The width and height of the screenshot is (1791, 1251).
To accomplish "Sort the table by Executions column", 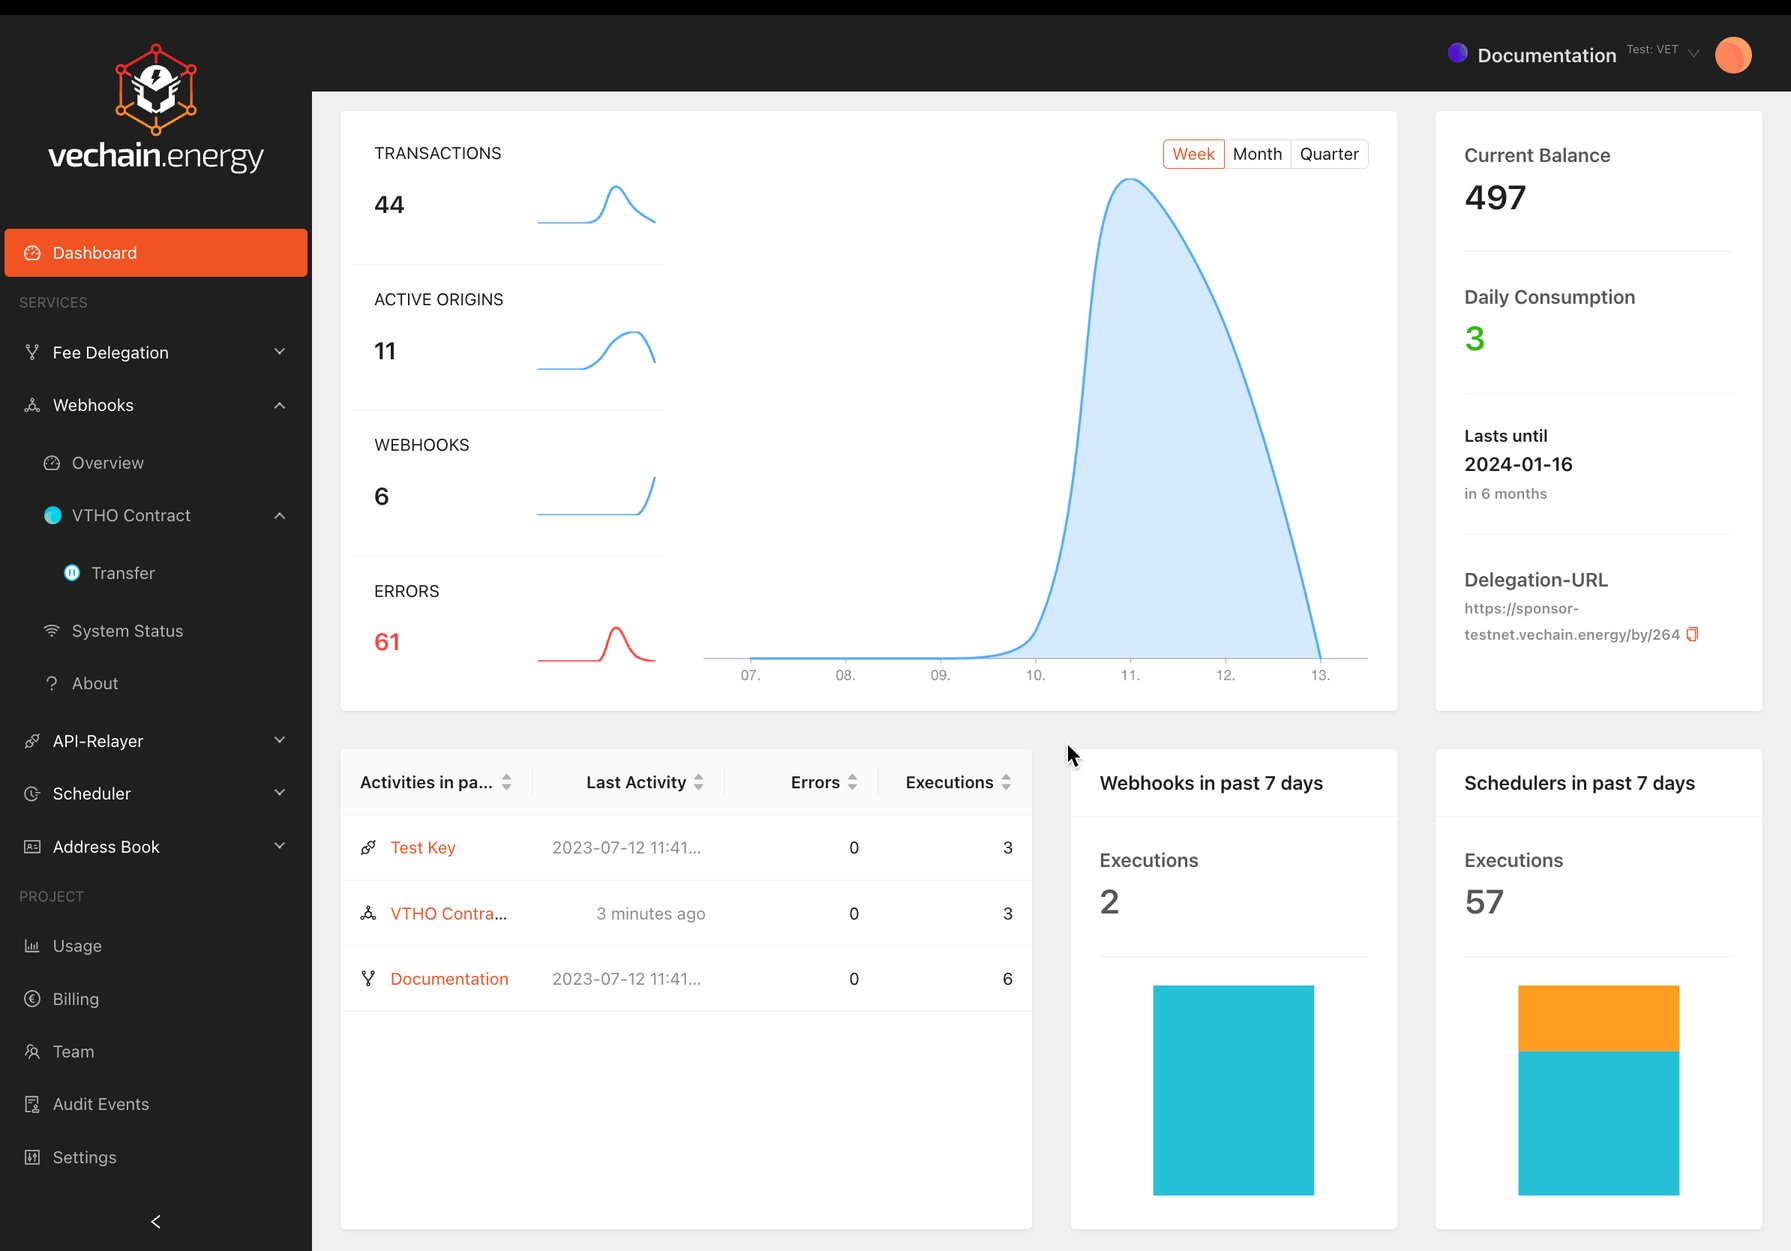I will click(1005, 782).
